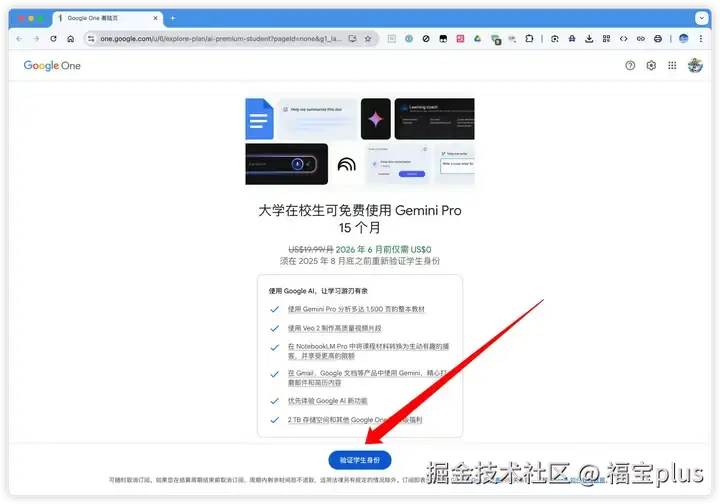This screenshot has height=504, width=720.
Task: Click the green extension icon with badge
Action: coord(495,39)
